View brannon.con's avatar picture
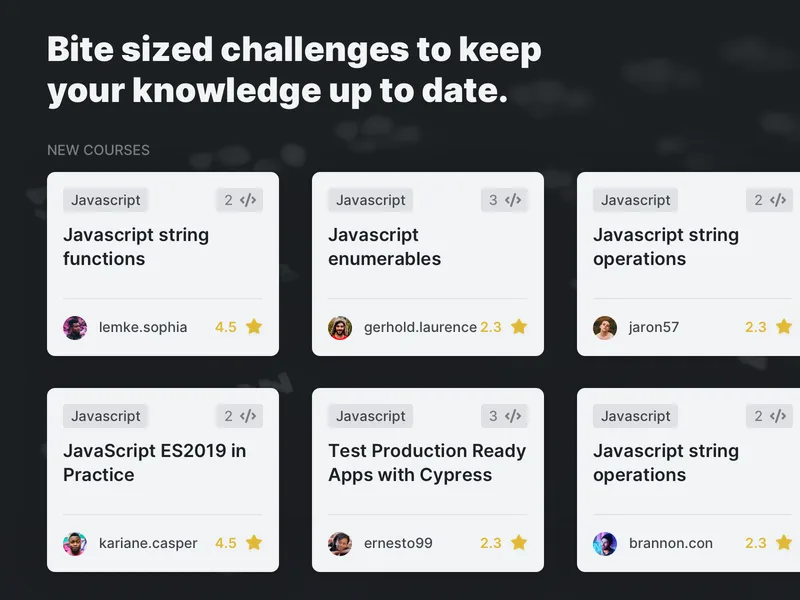Image resolution: width=800 pixels, height=600 pixels. pos(605,544)
